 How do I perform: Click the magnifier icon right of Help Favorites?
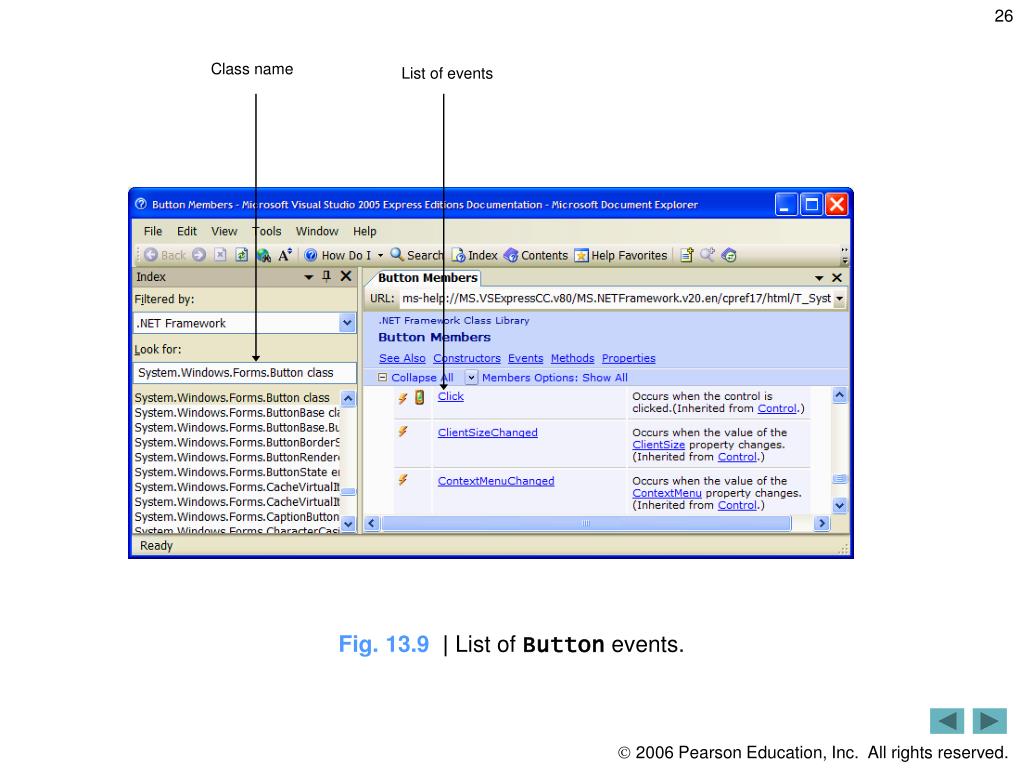pos(707,255)
